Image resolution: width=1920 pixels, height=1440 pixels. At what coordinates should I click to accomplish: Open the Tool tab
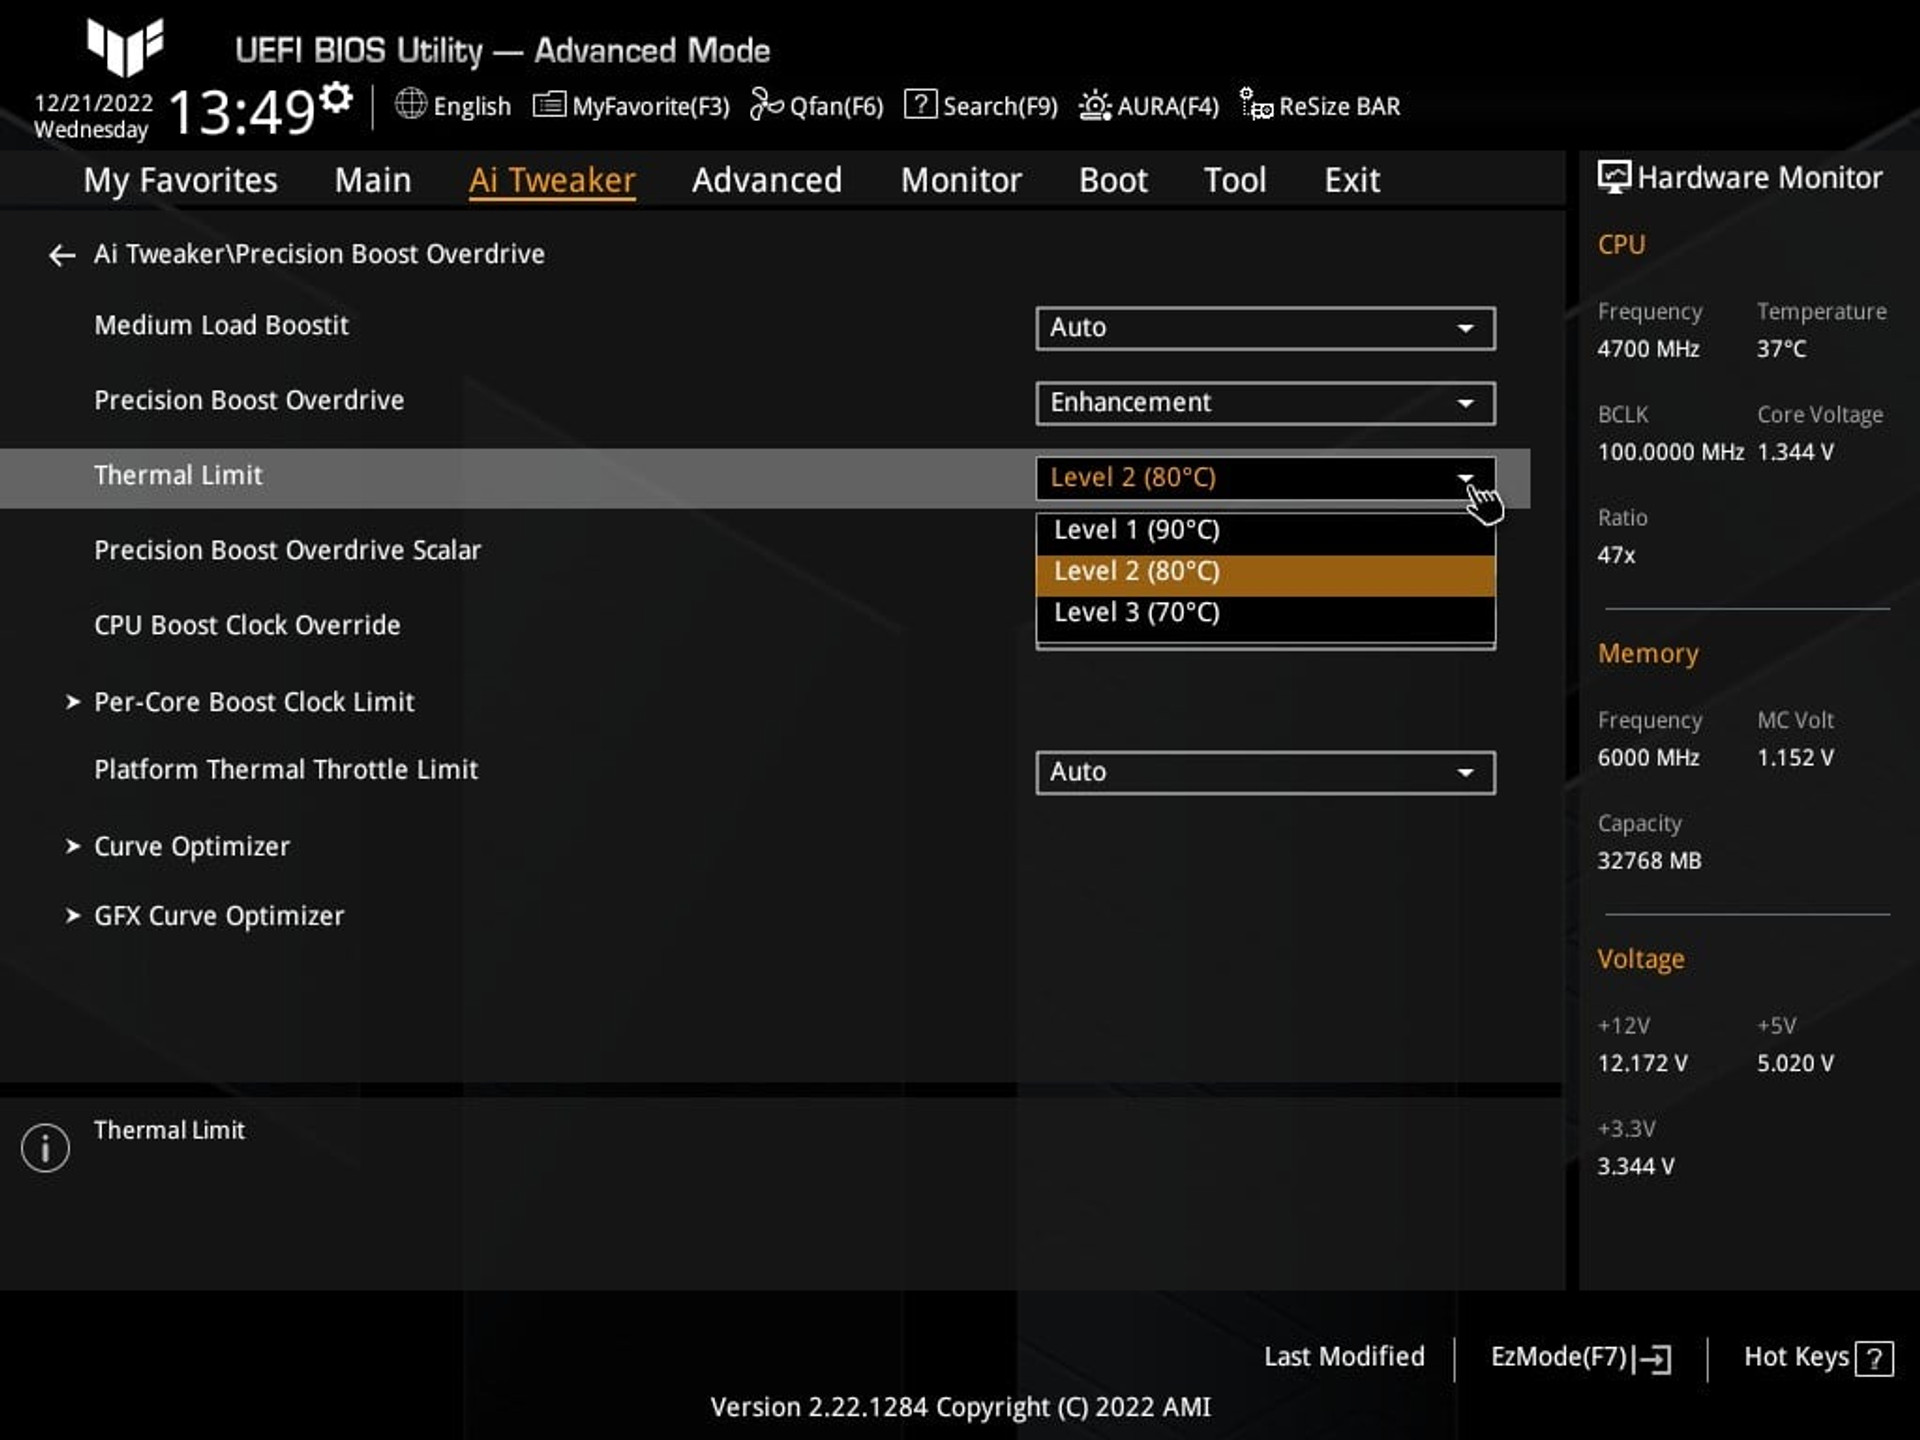point(1235,181)
